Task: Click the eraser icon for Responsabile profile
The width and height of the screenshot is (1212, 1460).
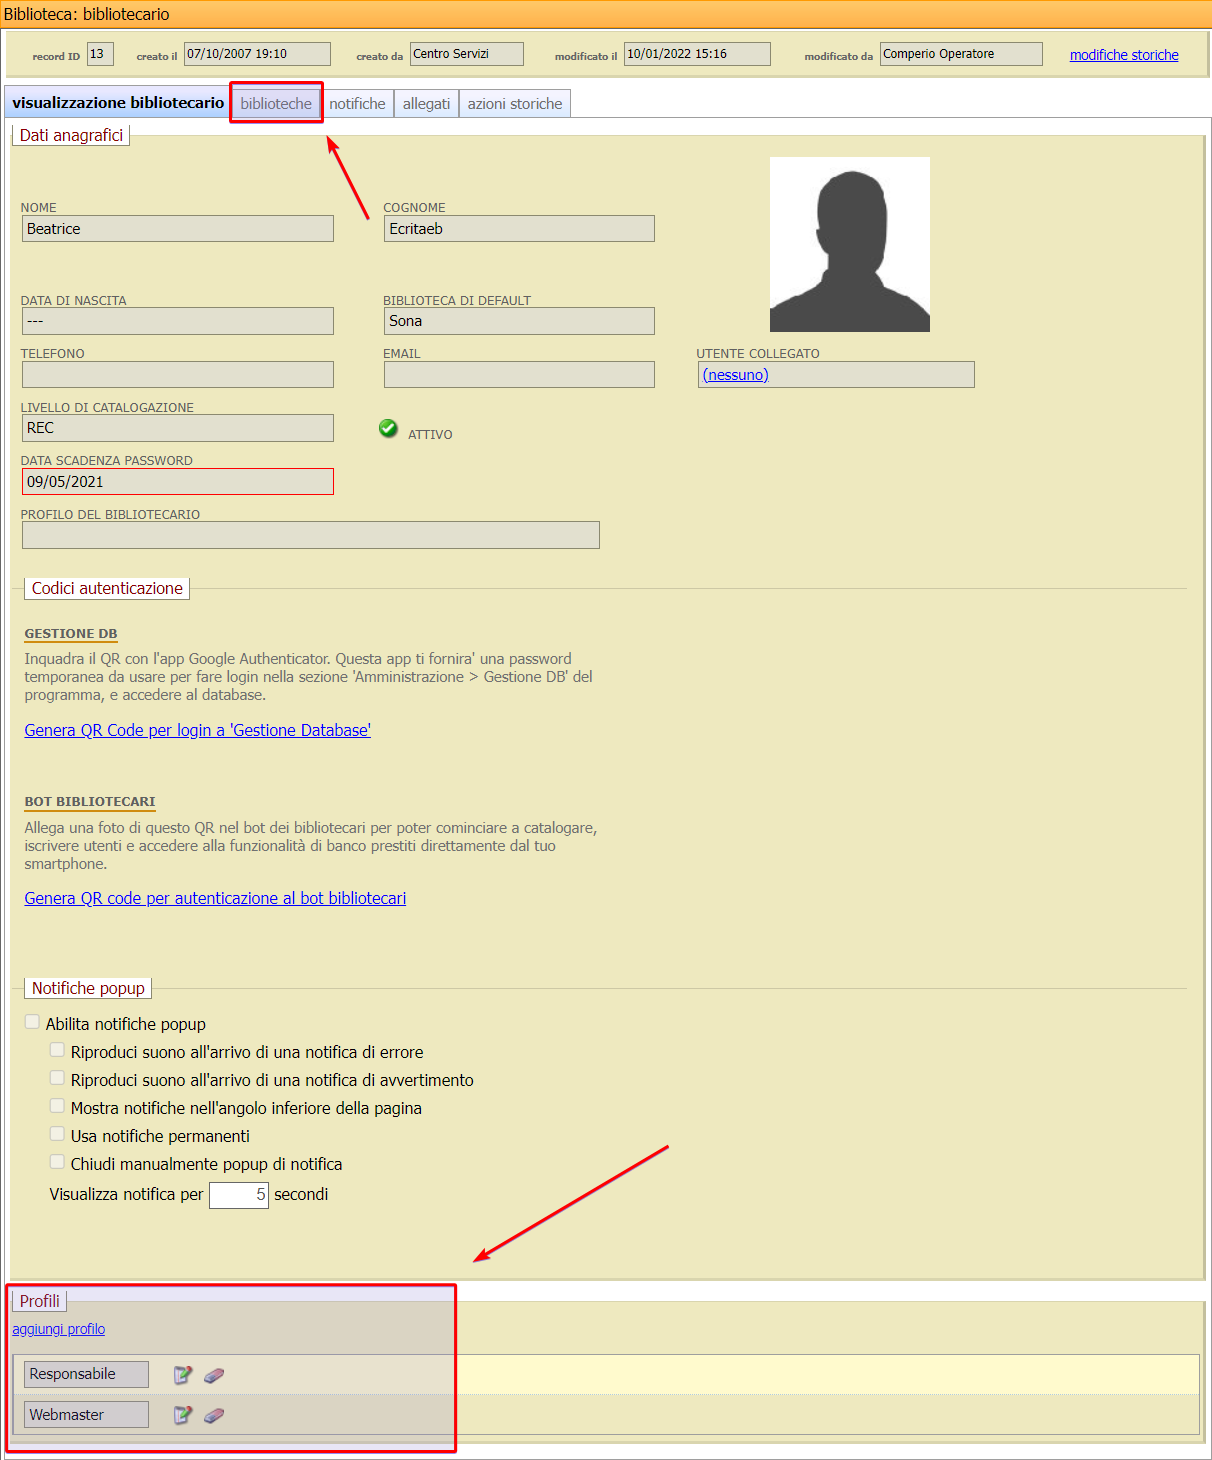Action: coord(214,1375)
